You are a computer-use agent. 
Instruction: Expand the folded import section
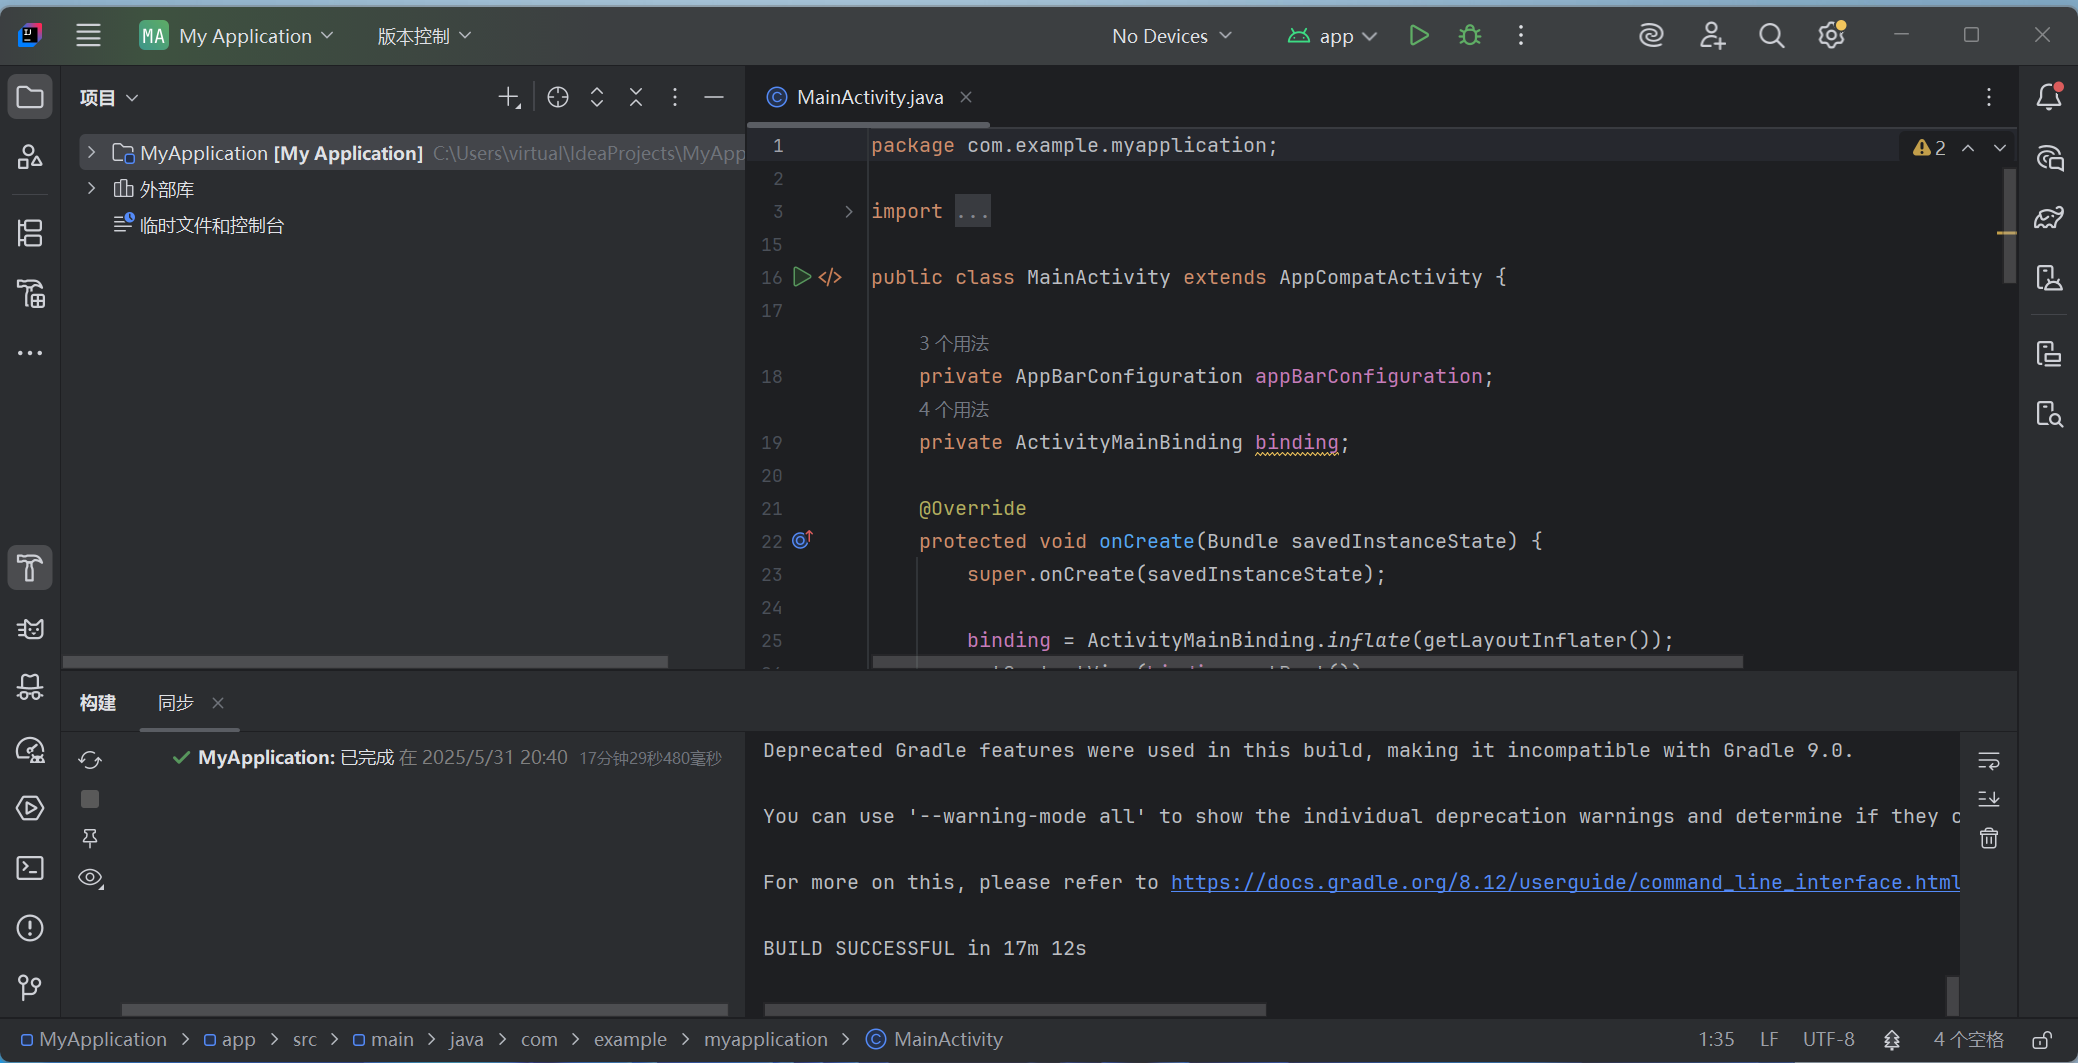[x=849, y=211]
